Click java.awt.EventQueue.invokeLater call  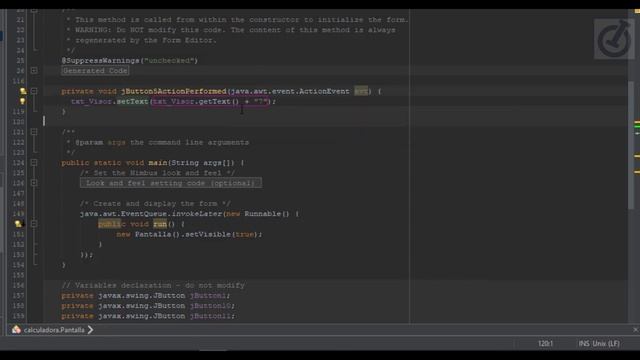click(x=151, y=213)
